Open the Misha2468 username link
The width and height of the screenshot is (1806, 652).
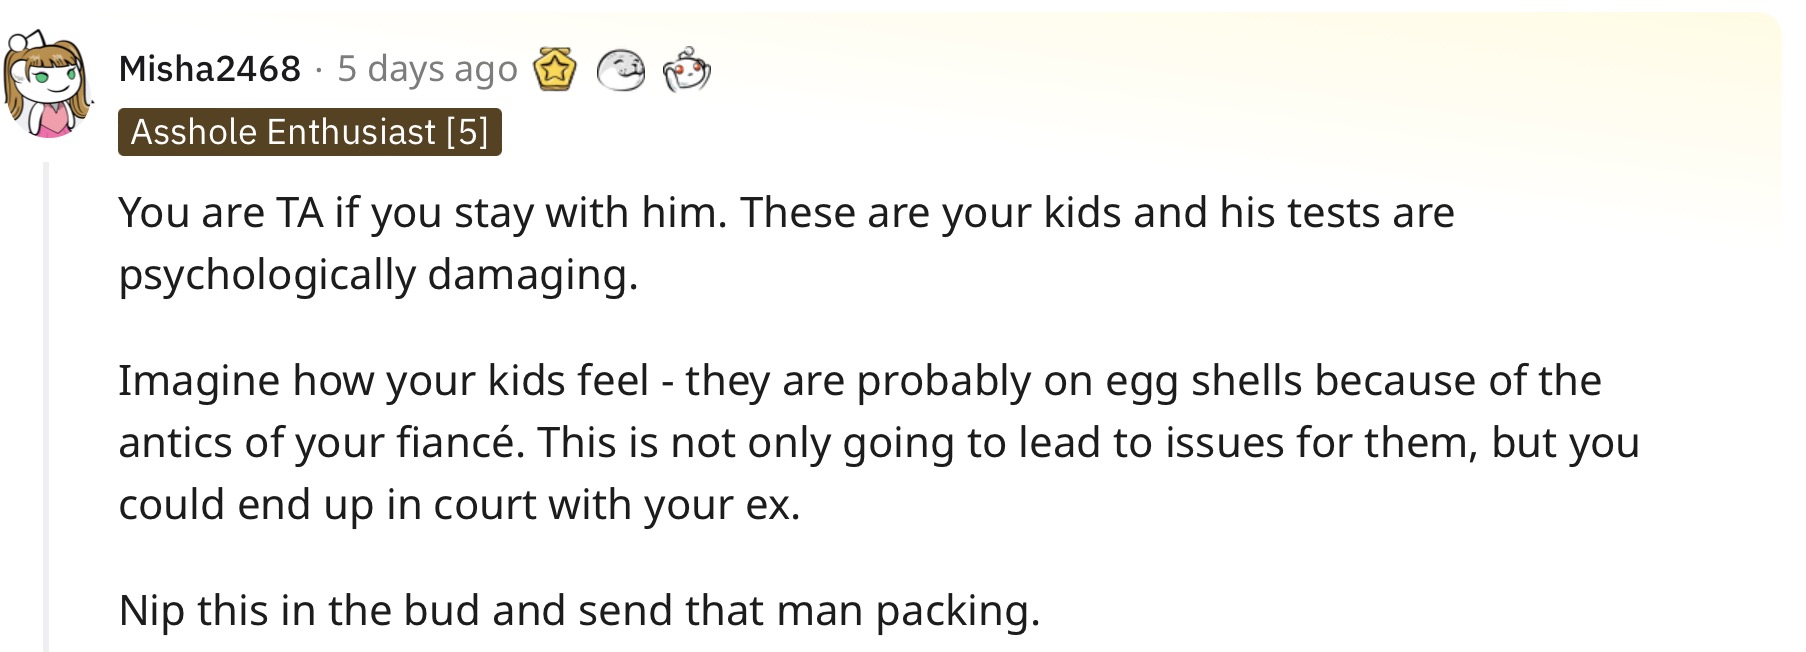(209, 69)
